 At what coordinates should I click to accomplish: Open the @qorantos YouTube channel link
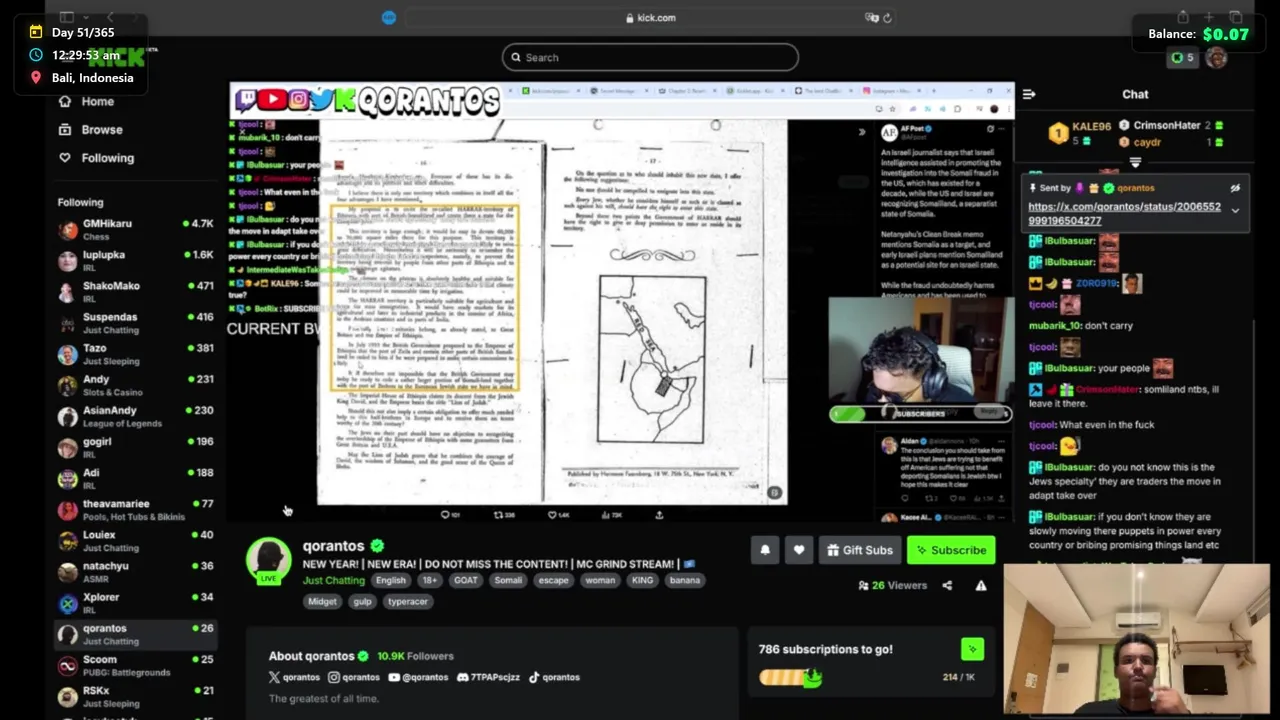[x=418, y=677]
